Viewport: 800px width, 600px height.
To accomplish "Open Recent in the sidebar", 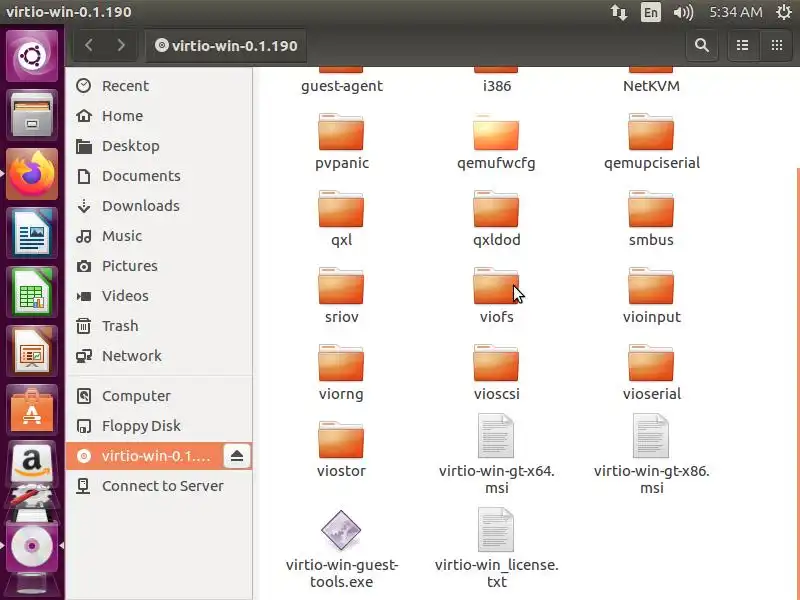I will [x=159, y=86].
